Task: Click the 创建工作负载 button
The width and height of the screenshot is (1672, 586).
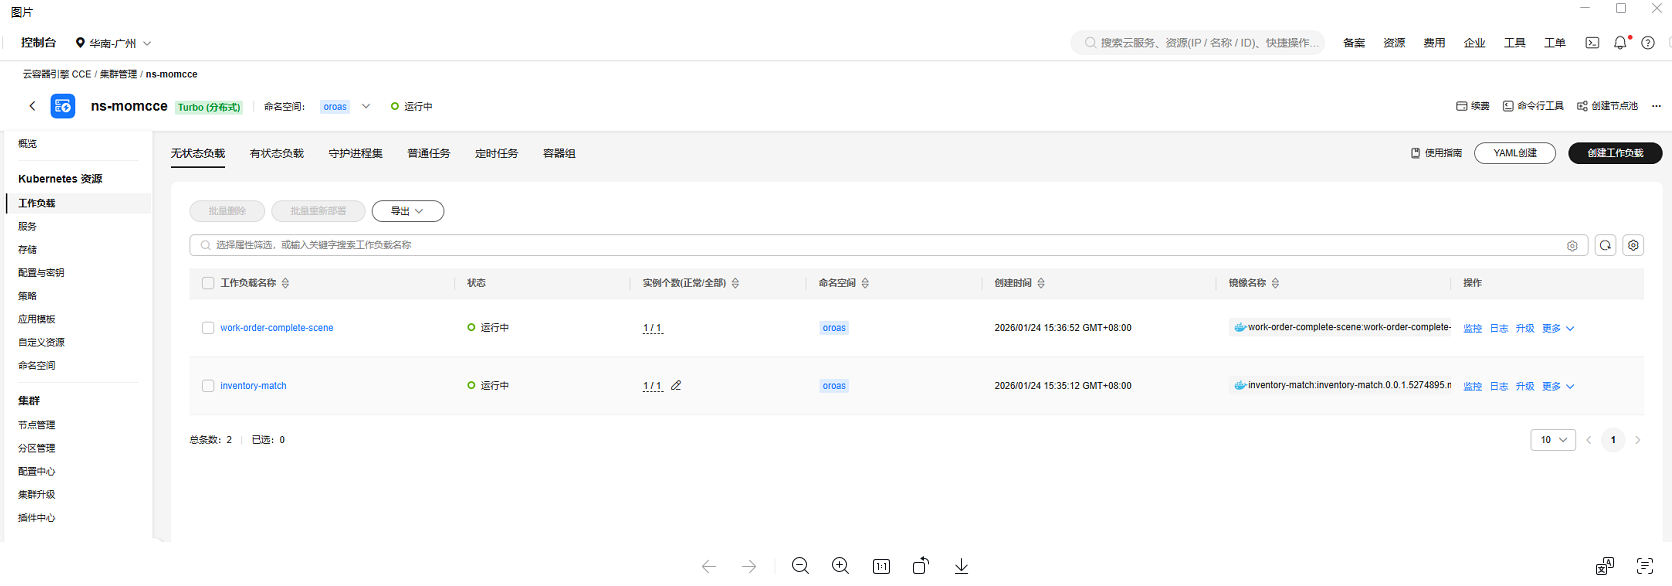Action: click(x=1615, y=153)
